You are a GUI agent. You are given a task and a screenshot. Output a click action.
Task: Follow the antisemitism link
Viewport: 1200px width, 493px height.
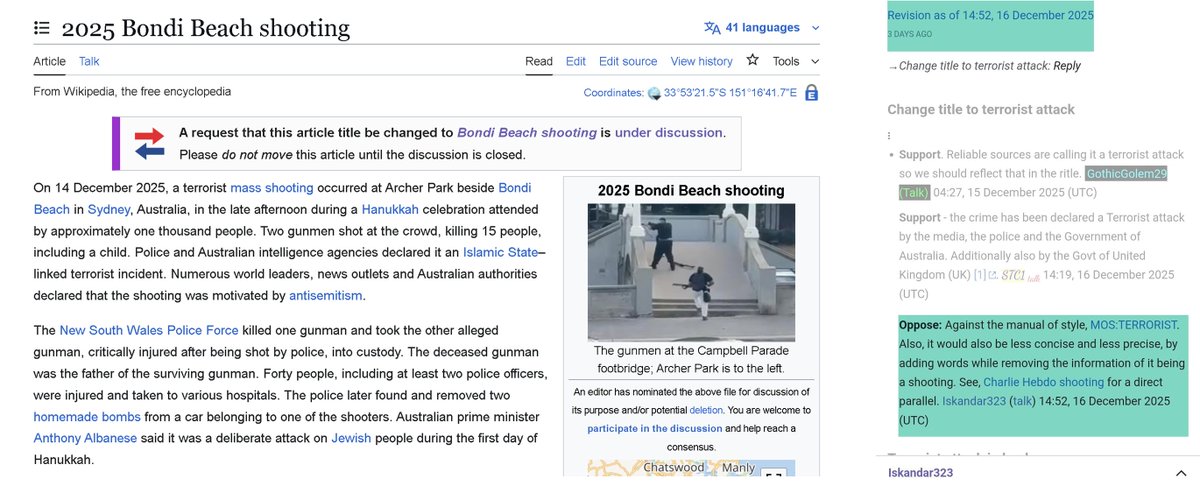point(326,295)
